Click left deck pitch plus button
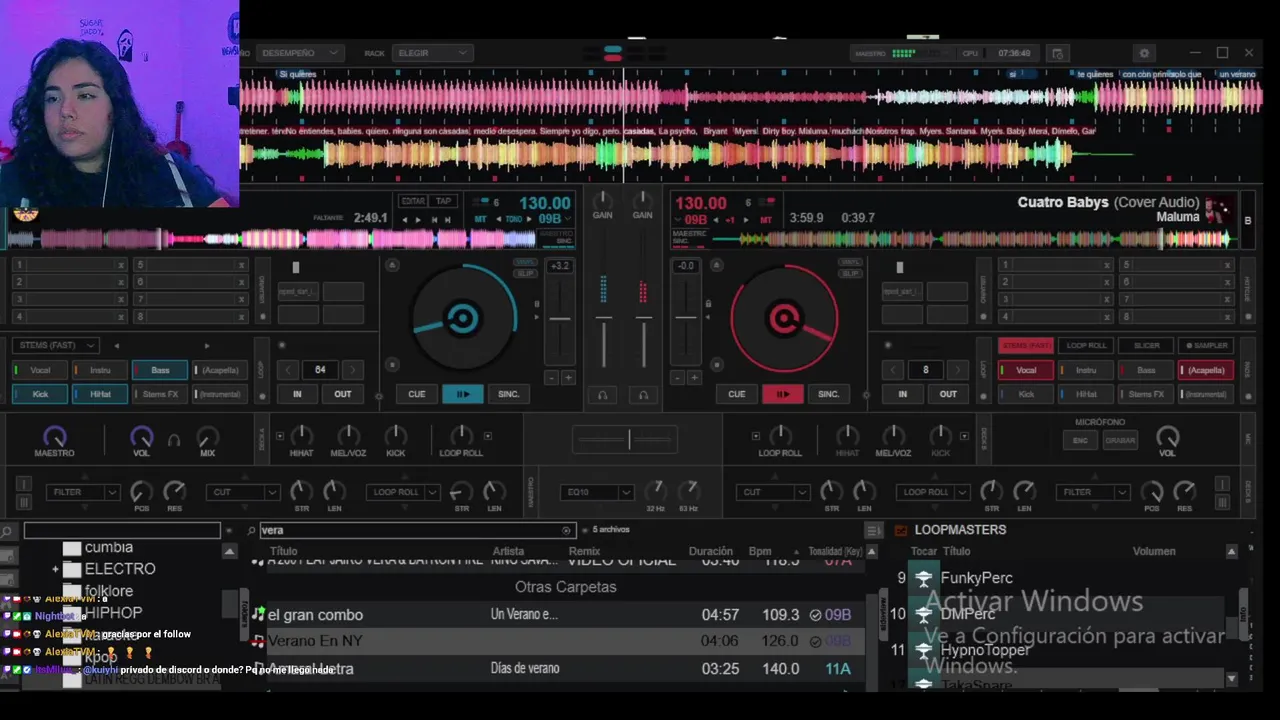 point(568,378)
